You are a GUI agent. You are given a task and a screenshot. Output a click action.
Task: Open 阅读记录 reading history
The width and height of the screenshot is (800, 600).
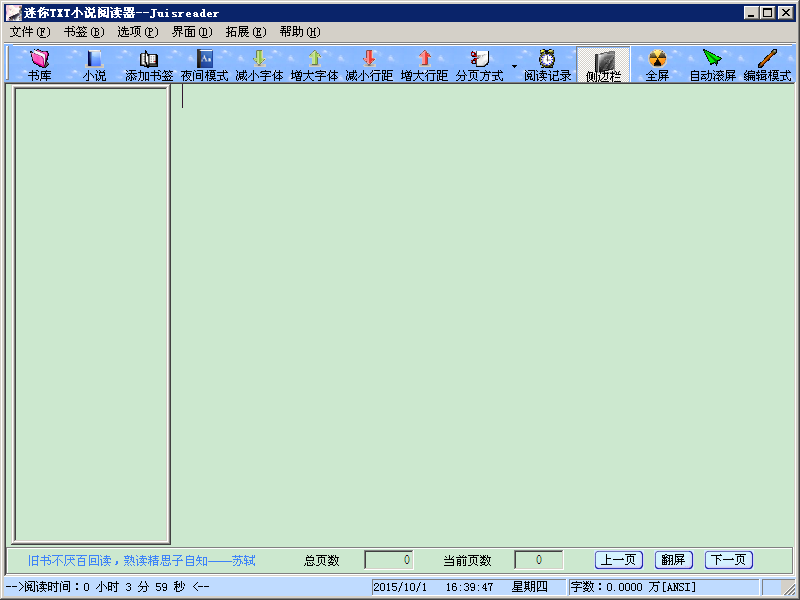coord(547,62)
